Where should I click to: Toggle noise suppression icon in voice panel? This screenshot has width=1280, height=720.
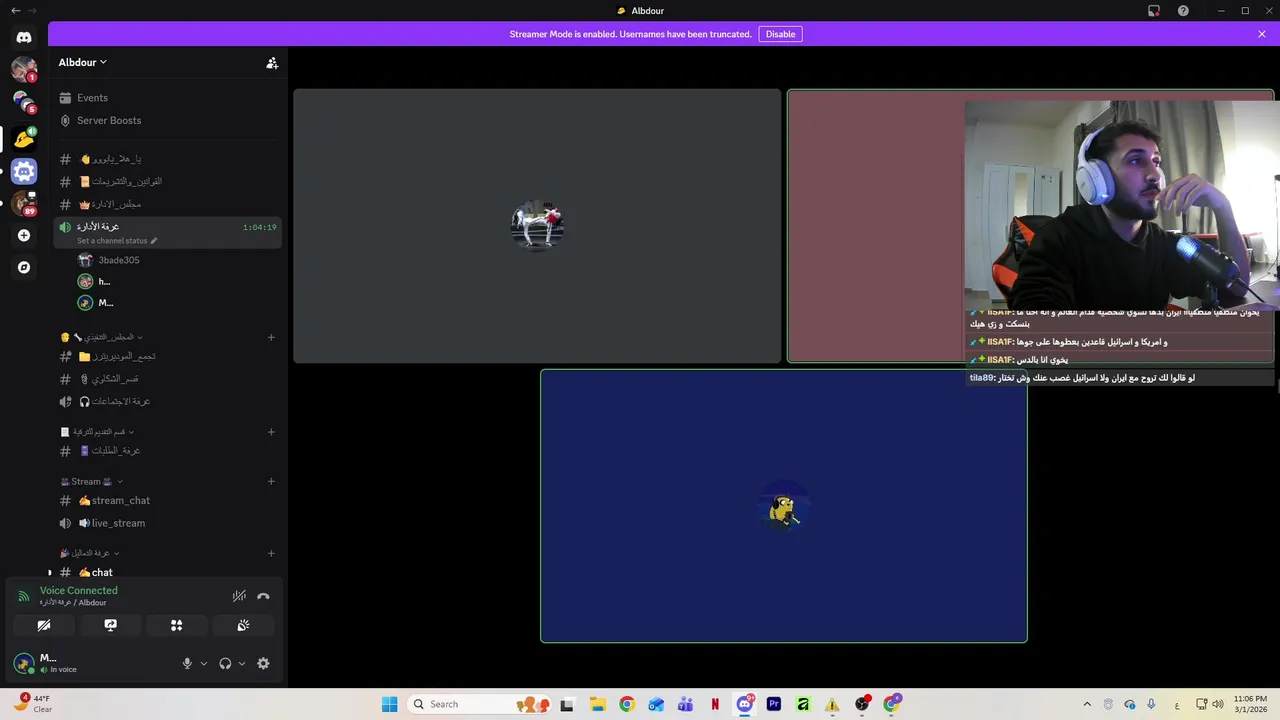coord(239,596)
